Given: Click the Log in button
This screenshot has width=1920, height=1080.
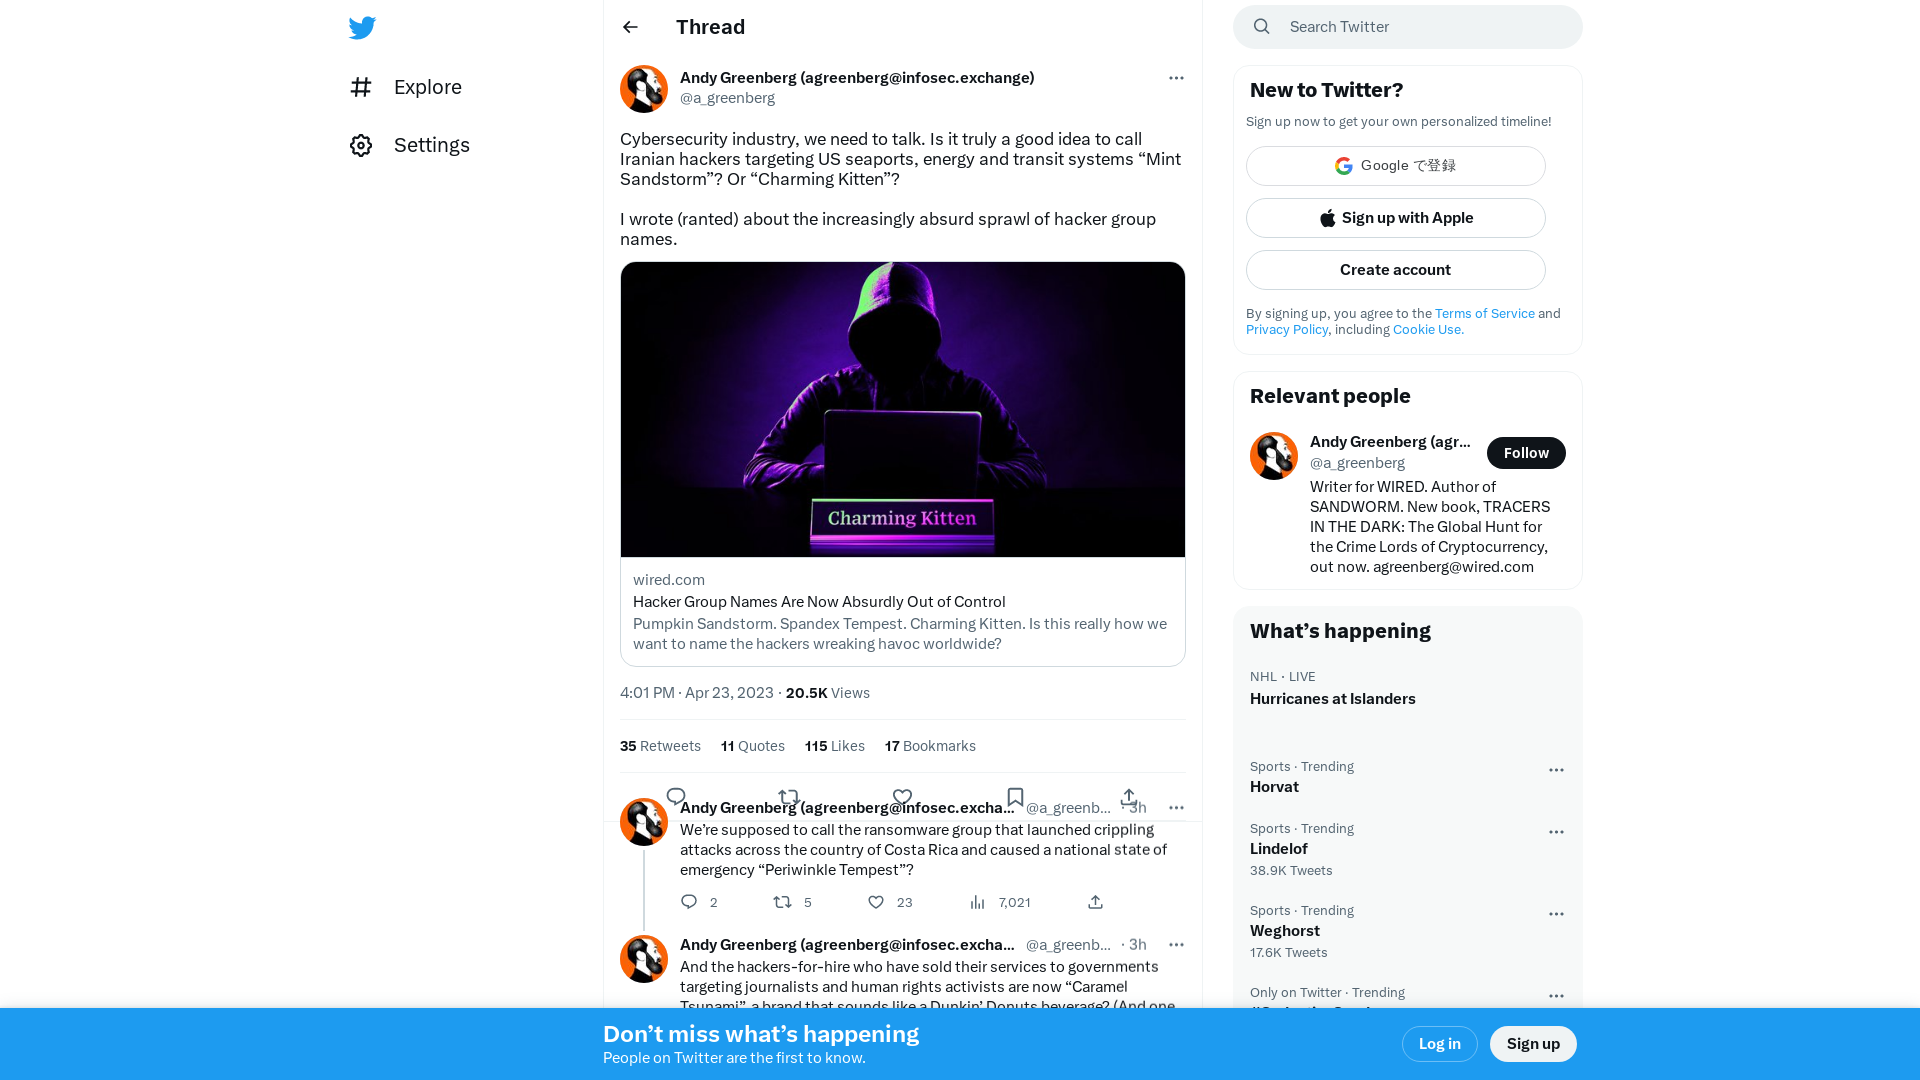Looking at the screenshot, I should 1439,1043.
